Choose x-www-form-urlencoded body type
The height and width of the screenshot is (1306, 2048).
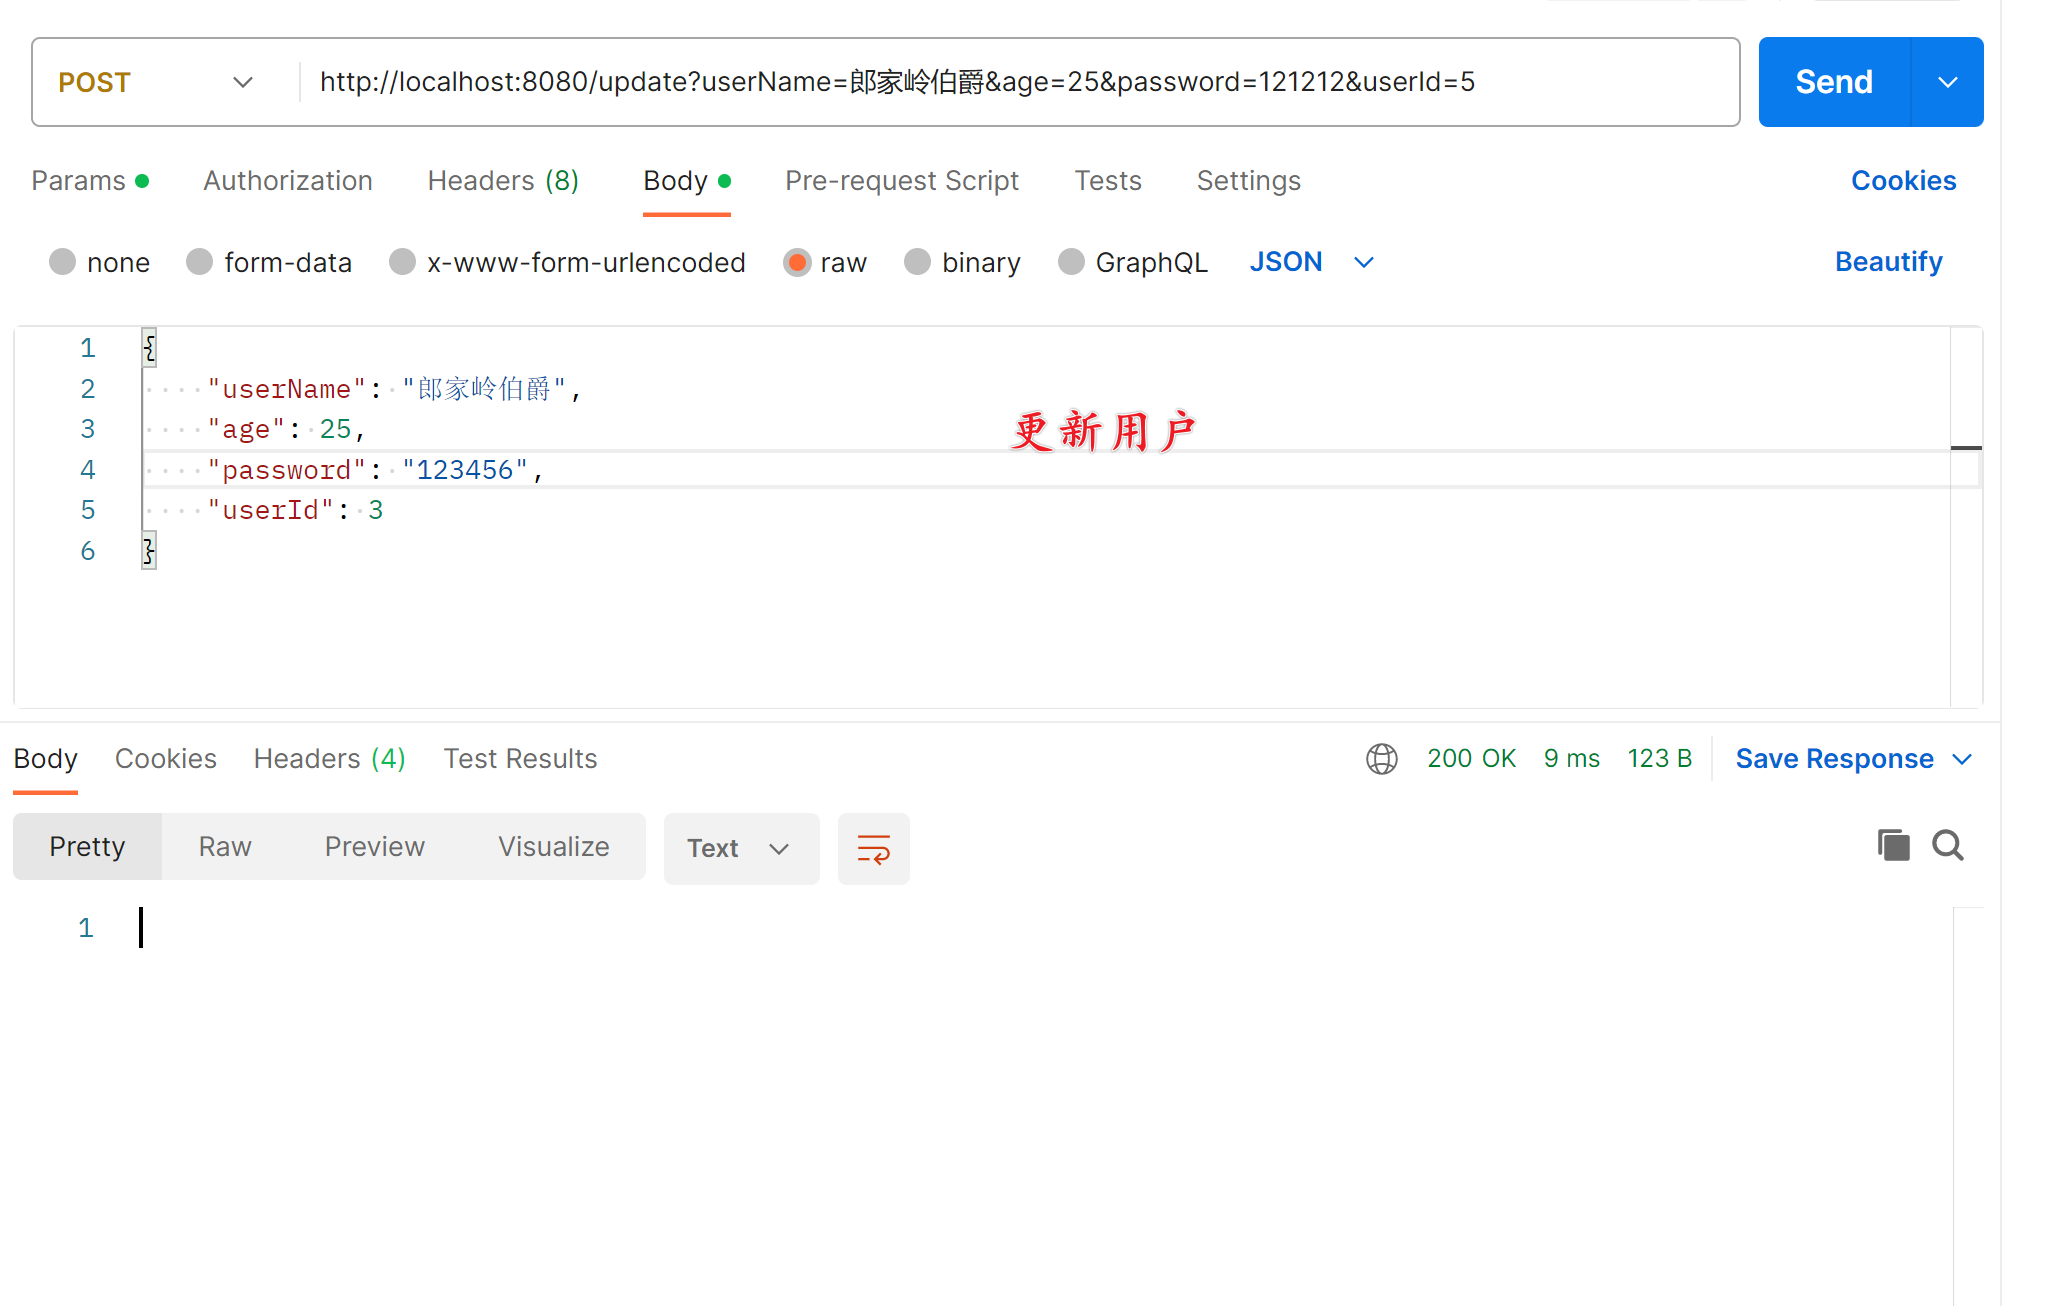402,262
